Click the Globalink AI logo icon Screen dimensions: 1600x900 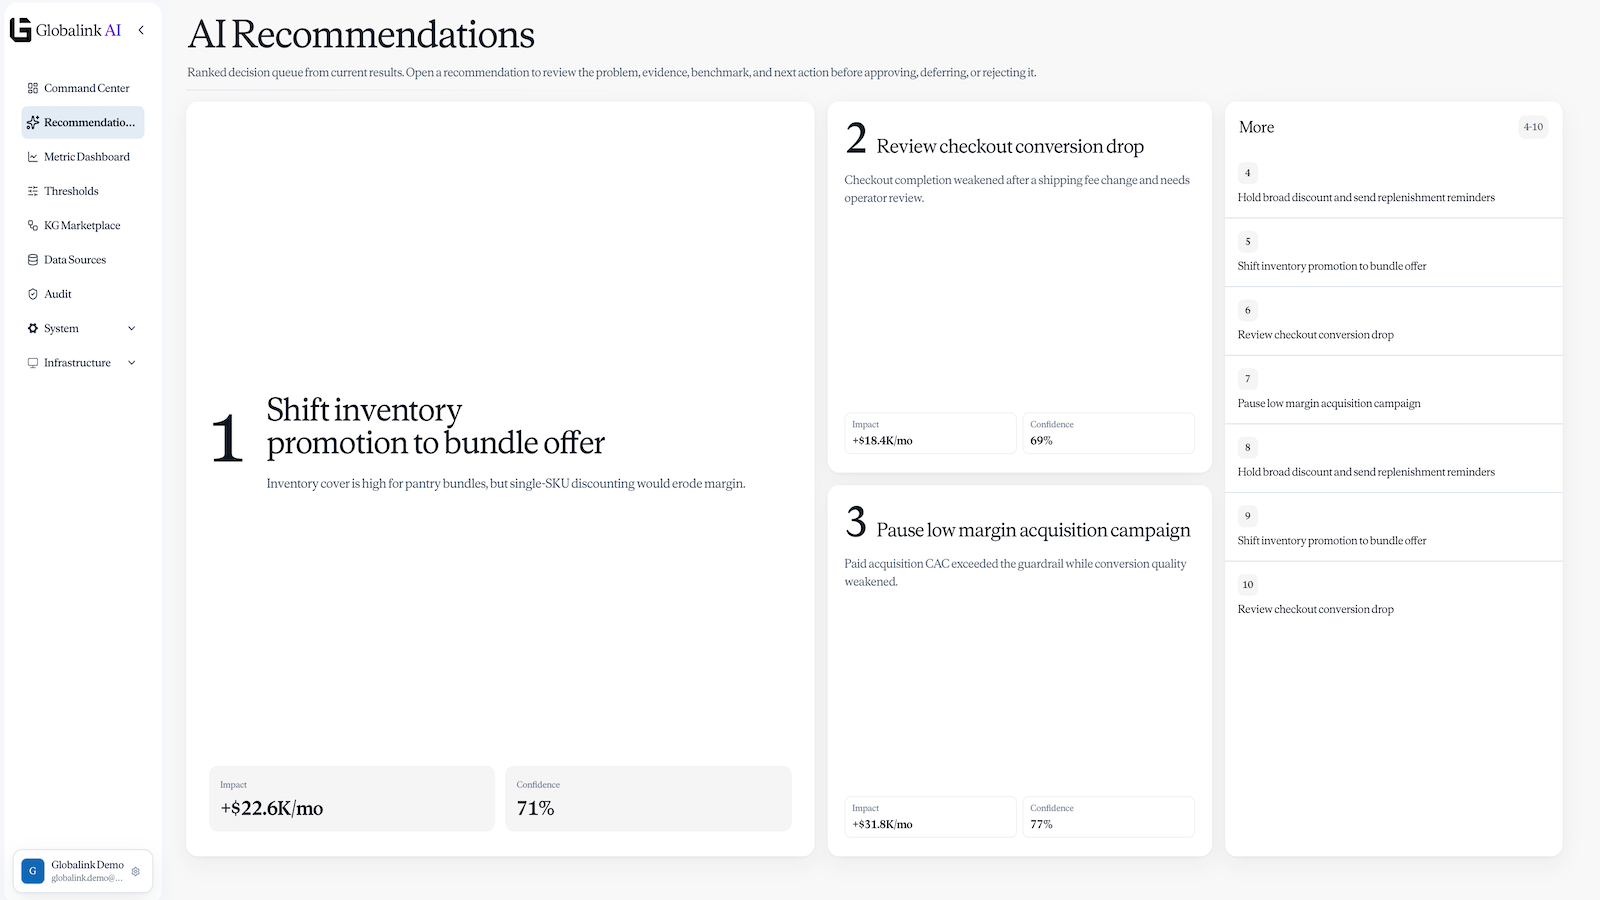[20, 30]
